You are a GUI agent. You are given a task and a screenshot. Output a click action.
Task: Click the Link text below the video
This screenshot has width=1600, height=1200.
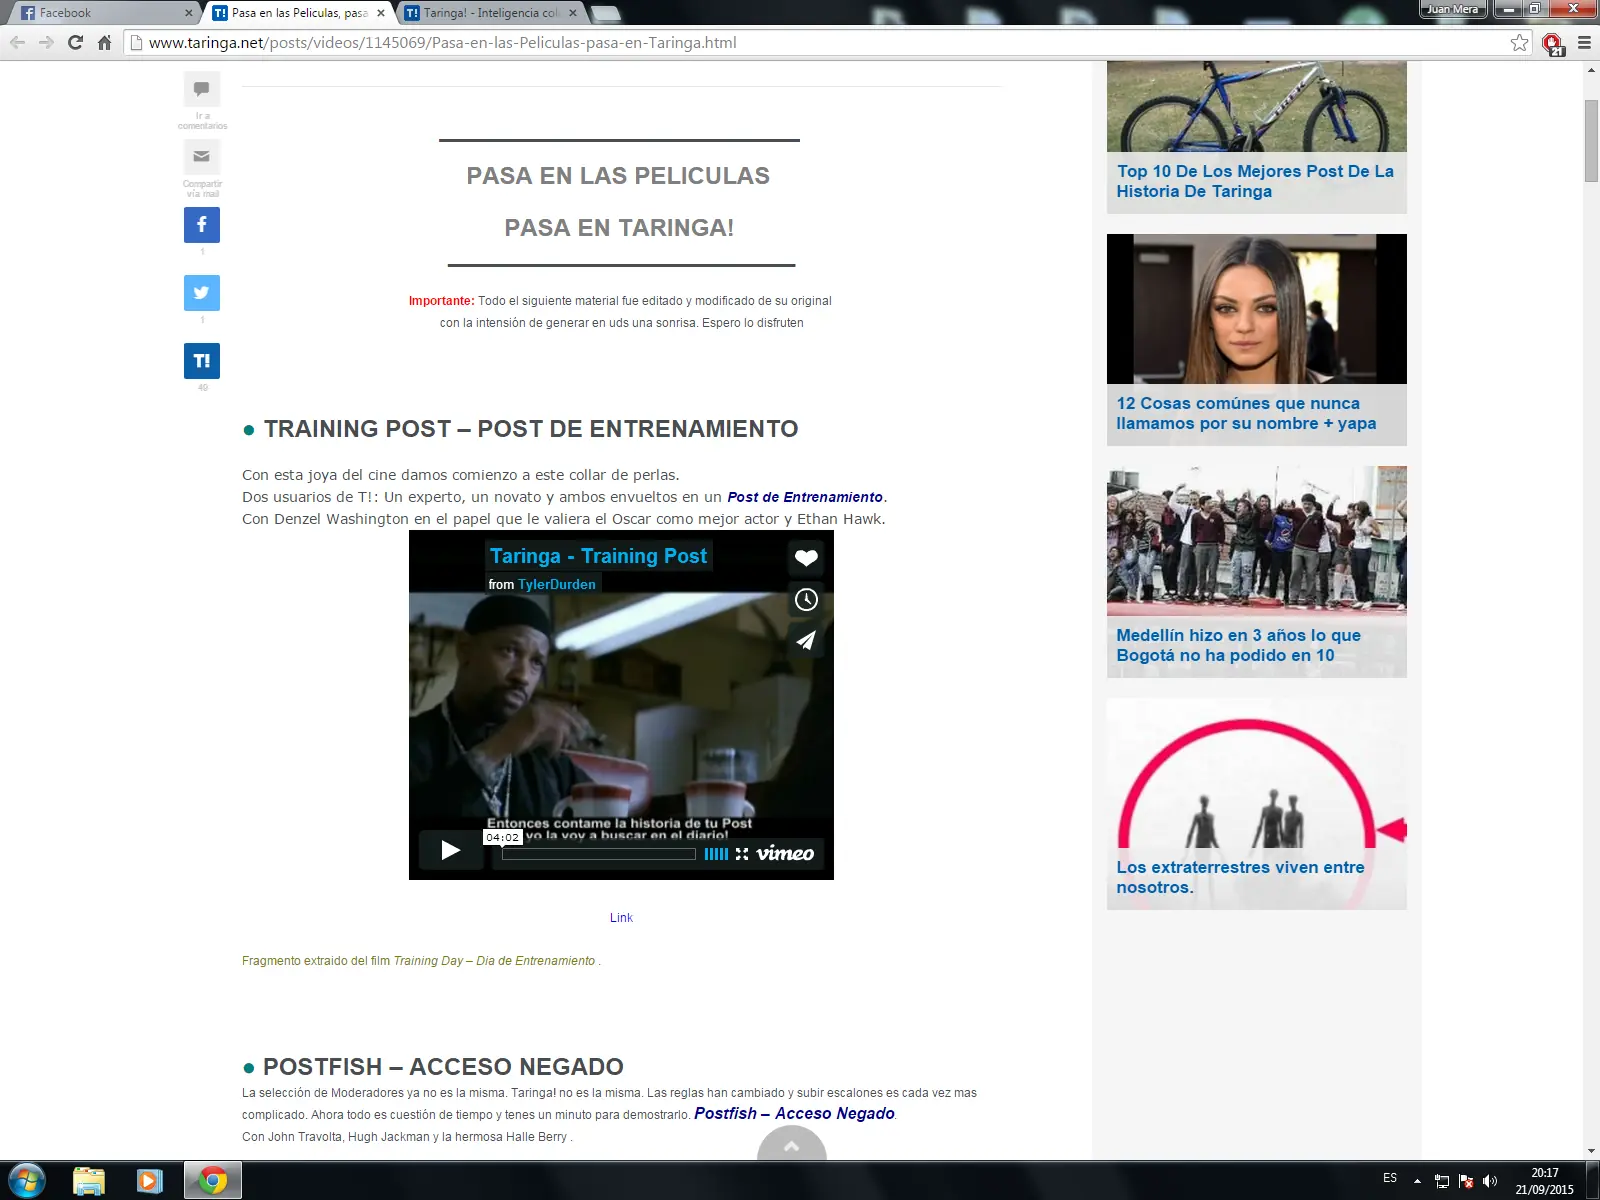pyautogui.click(x=621, y=917)
